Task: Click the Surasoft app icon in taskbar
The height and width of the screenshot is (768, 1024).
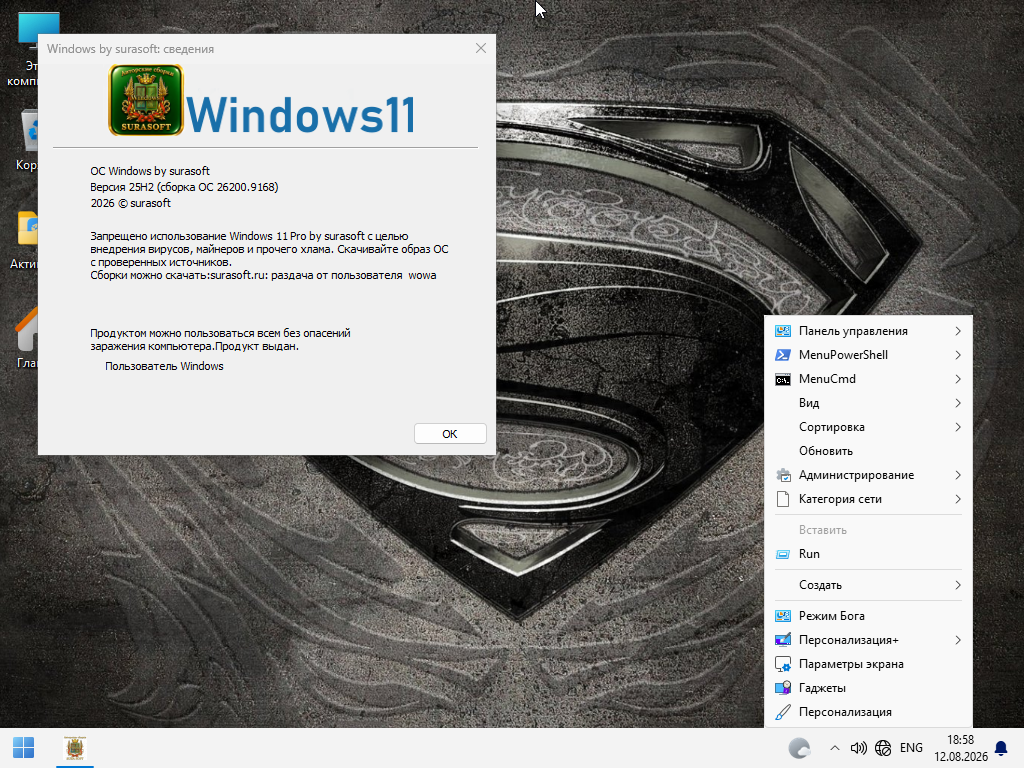Action: click(x=75, y=748)
